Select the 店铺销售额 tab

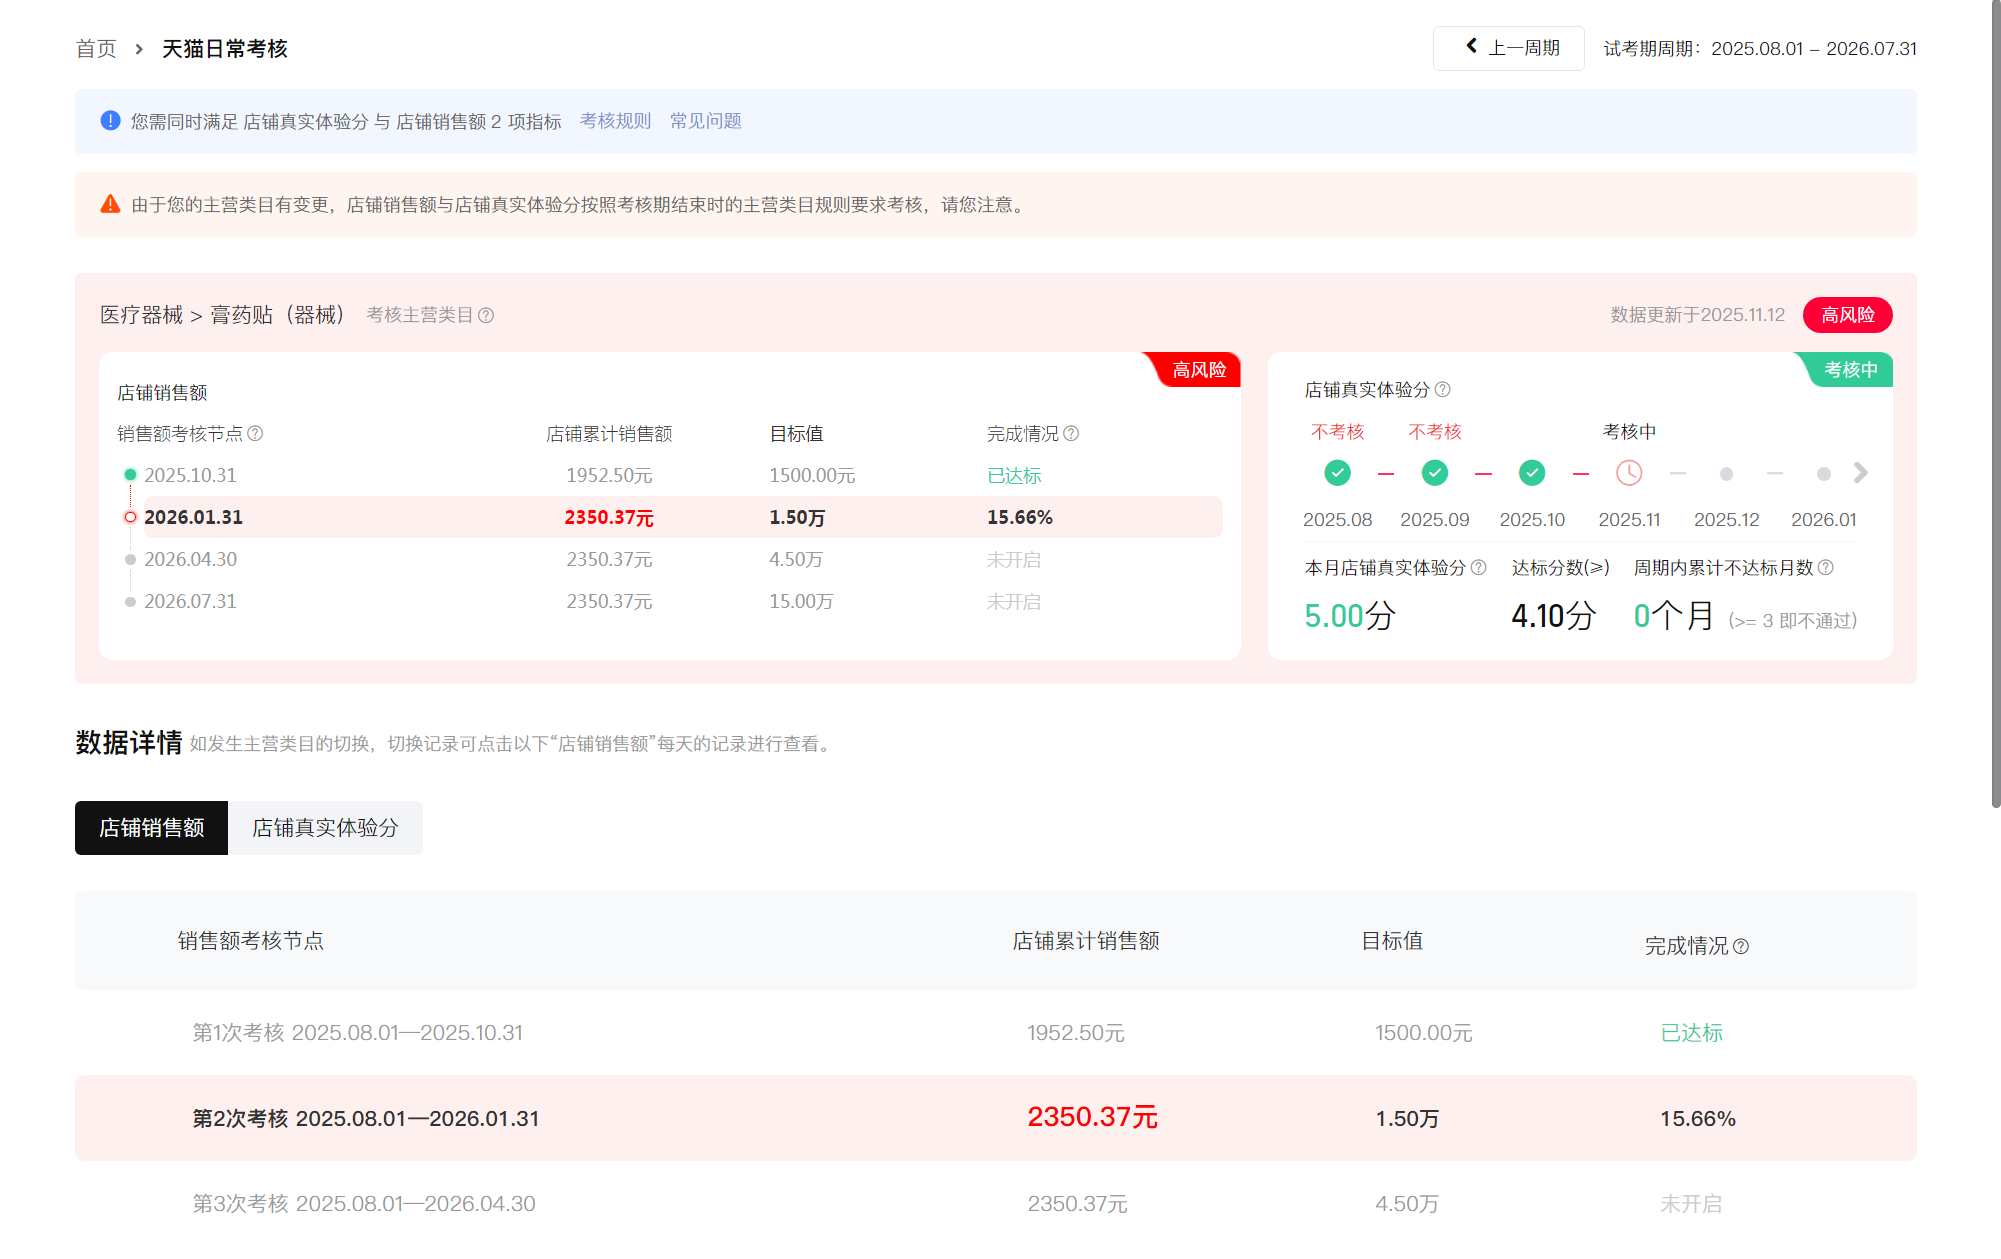tap(151, 828)
